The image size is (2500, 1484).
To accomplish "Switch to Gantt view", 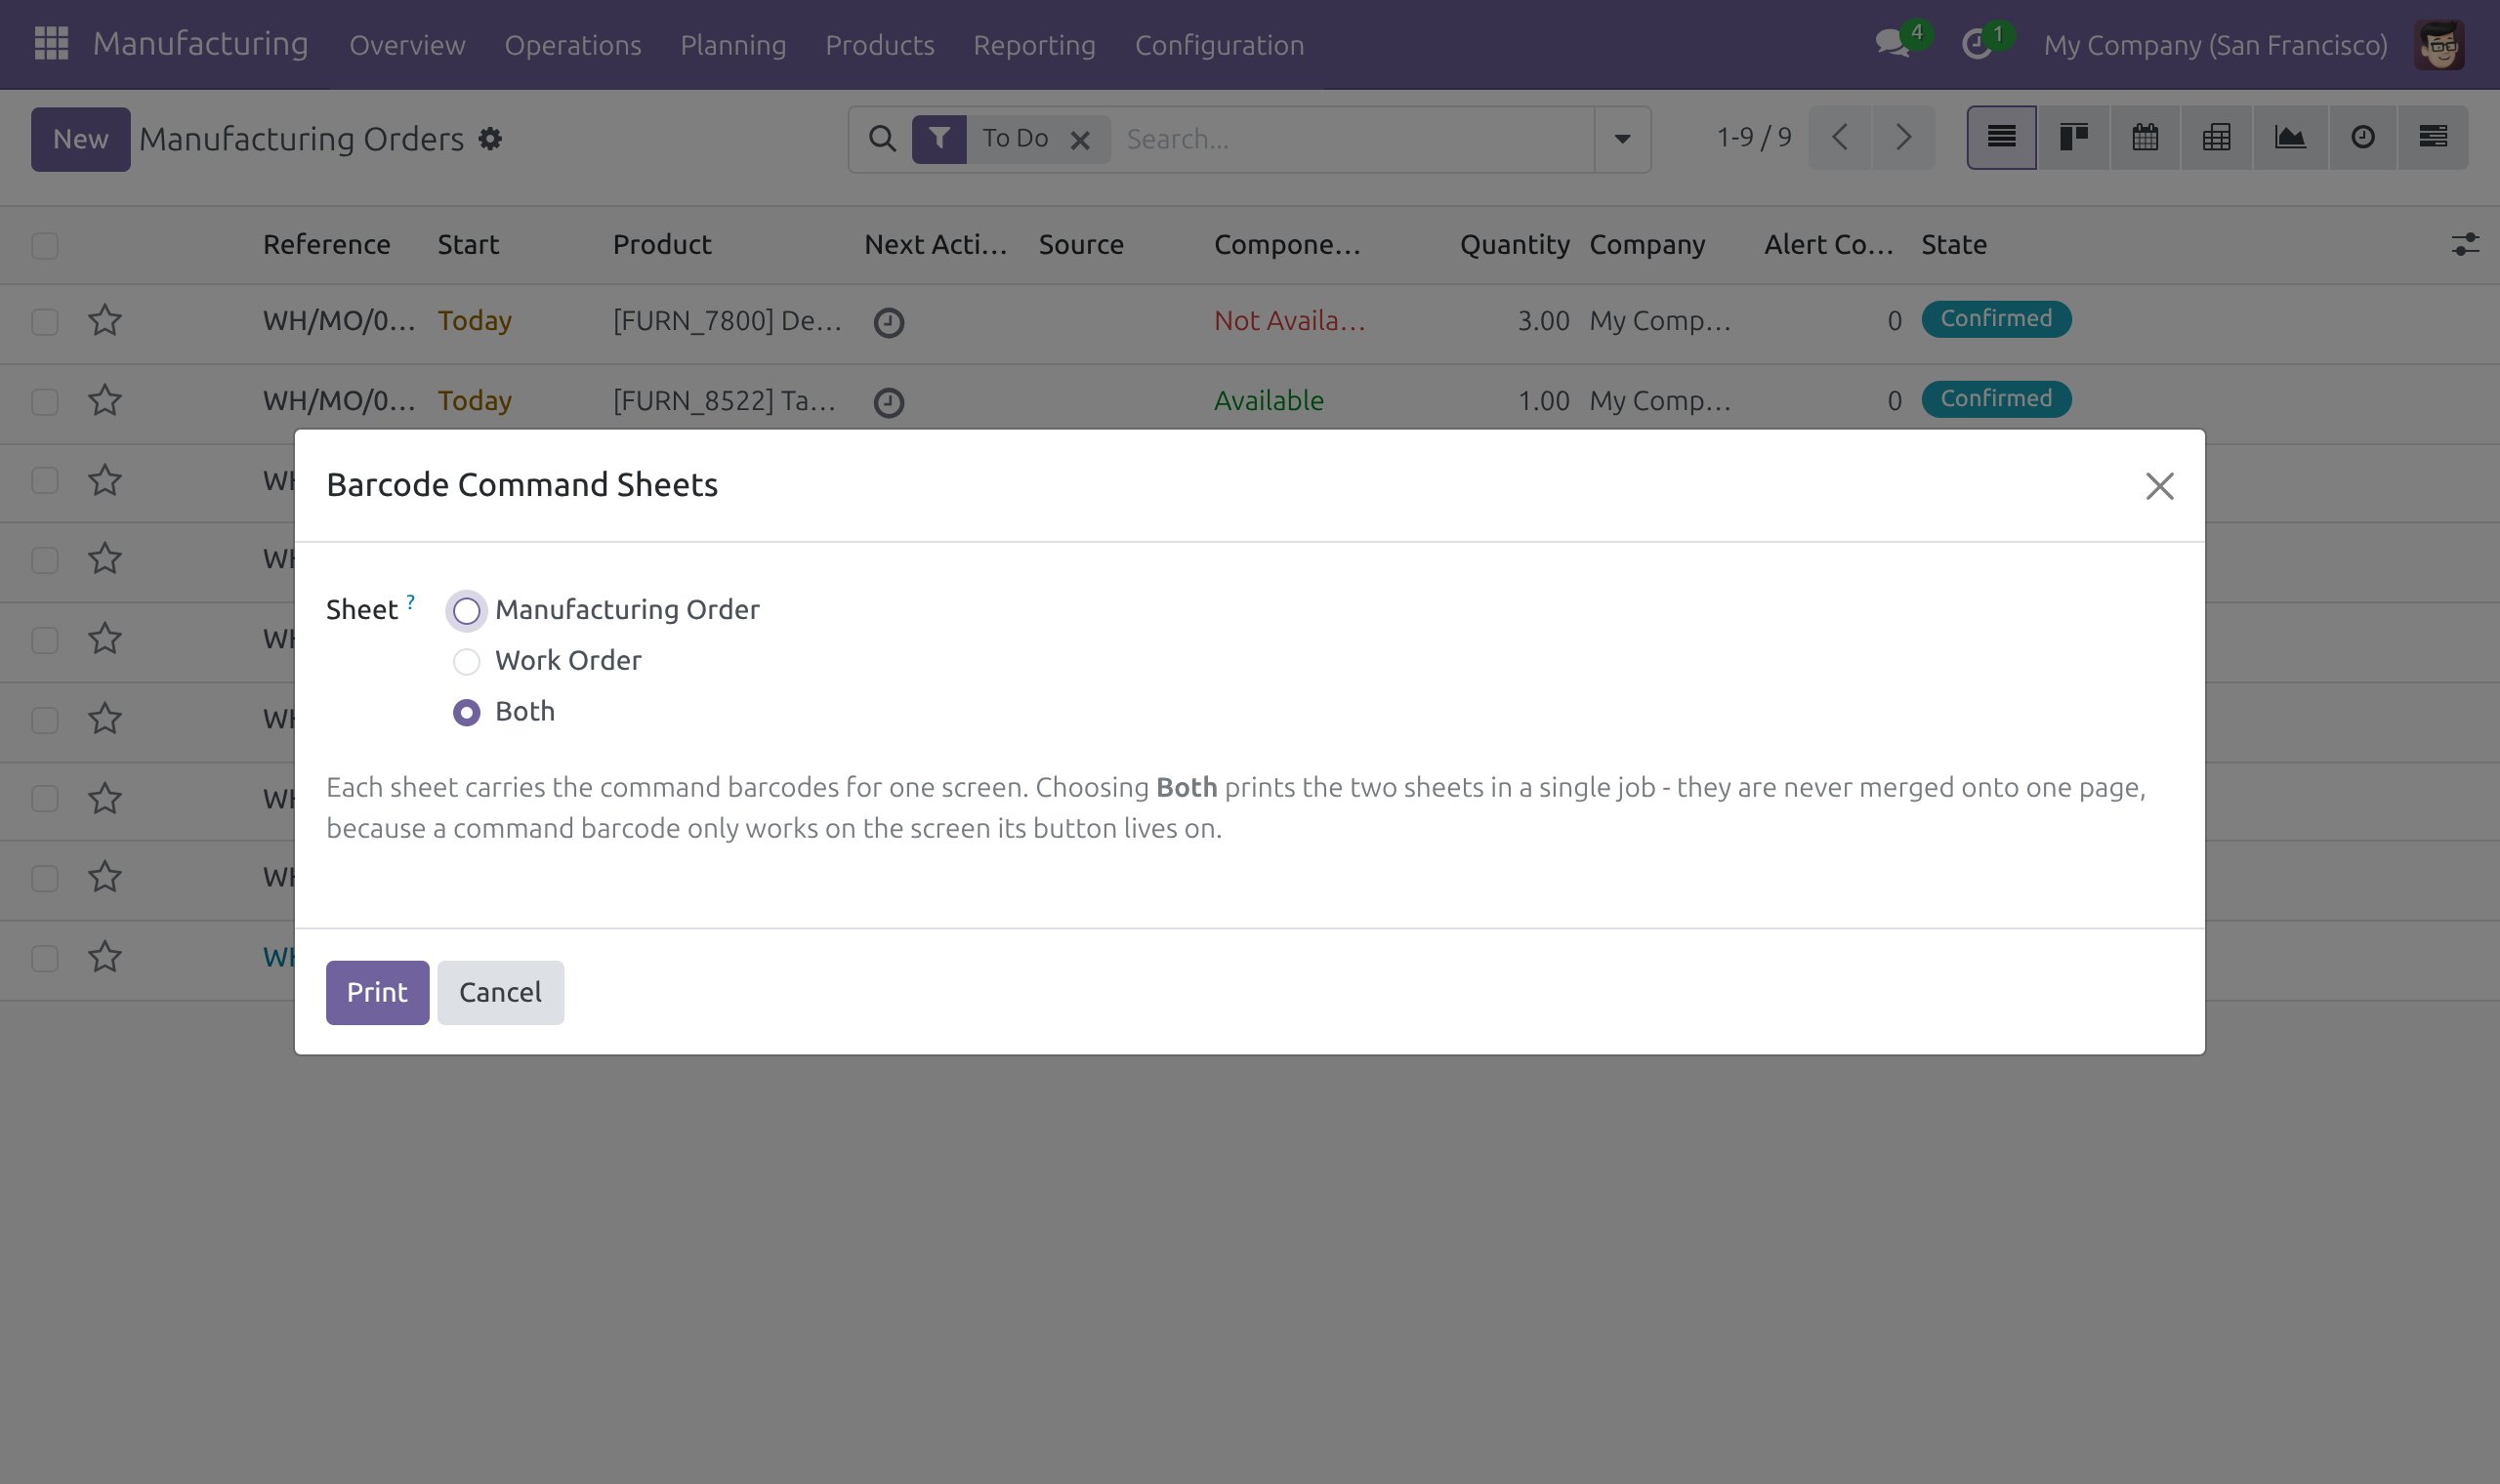I will click(2433, 138).
